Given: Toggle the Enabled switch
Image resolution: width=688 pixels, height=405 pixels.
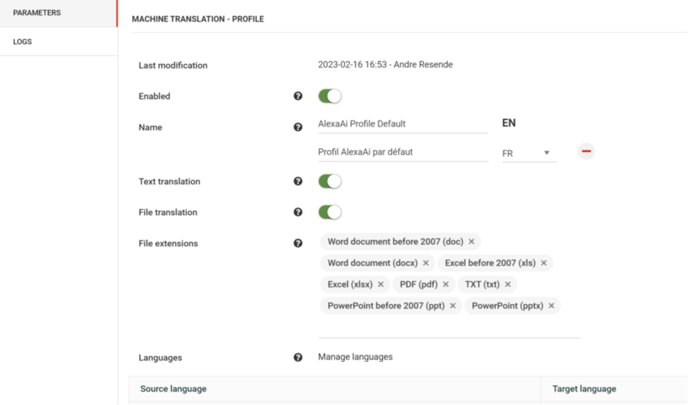Looking at the screenshot, I should click(330, 96).
